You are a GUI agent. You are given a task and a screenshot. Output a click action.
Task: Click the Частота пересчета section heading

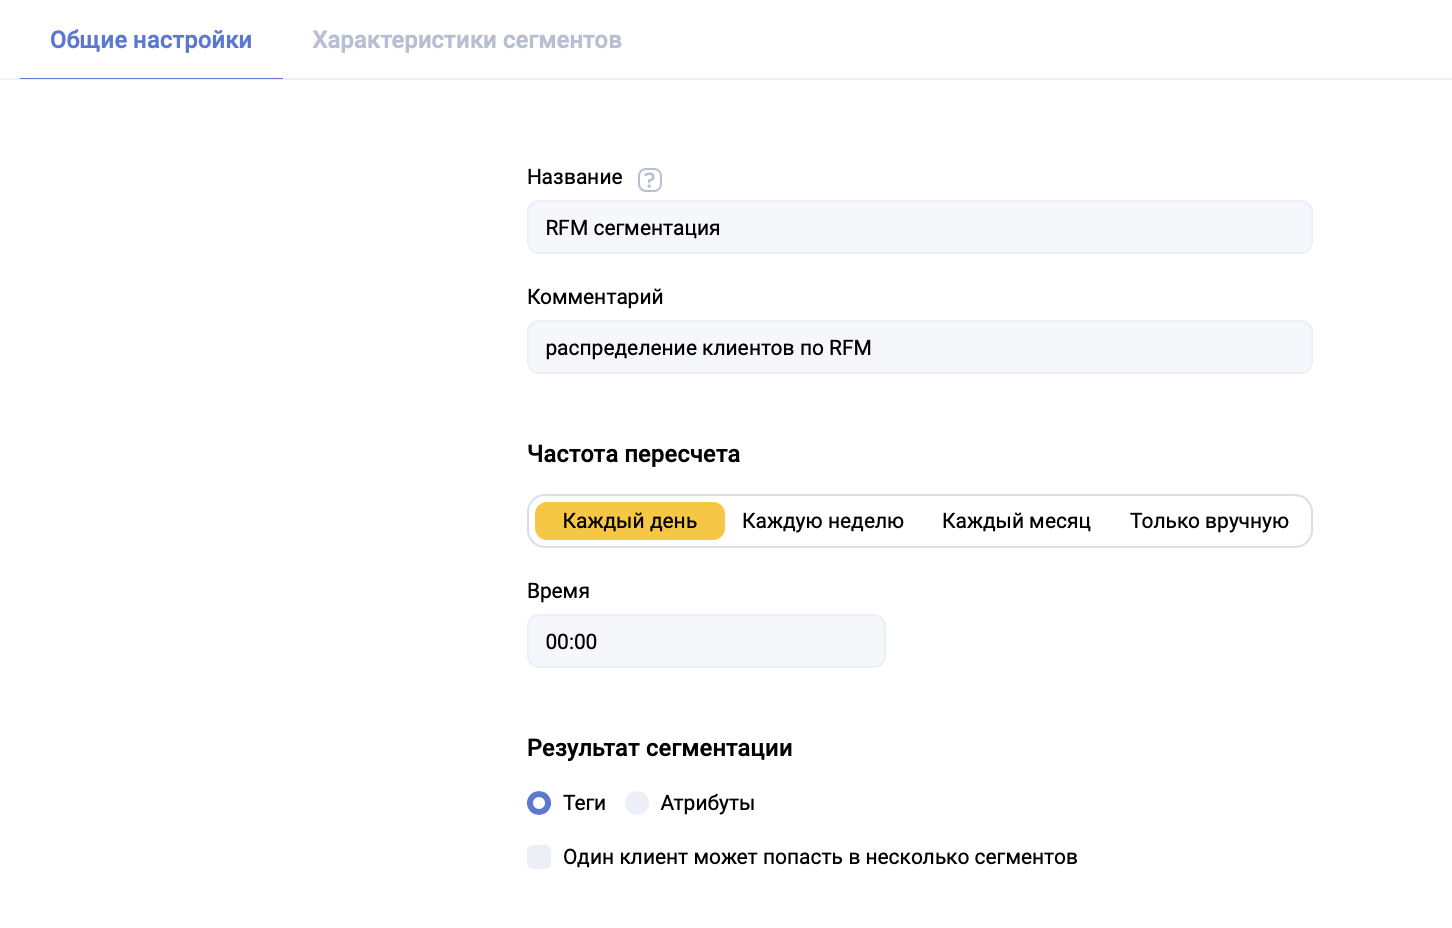(x=633, y=454)
